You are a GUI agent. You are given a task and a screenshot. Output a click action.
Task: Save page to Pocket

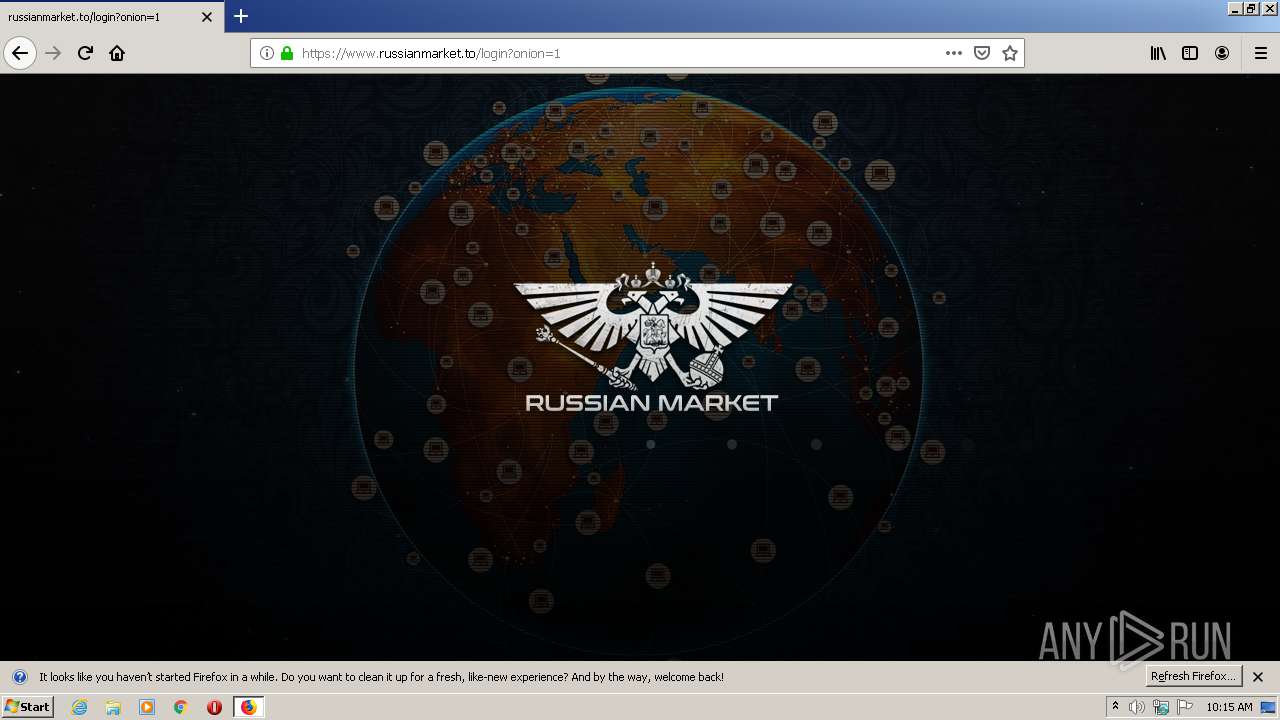tap(982, 53)
